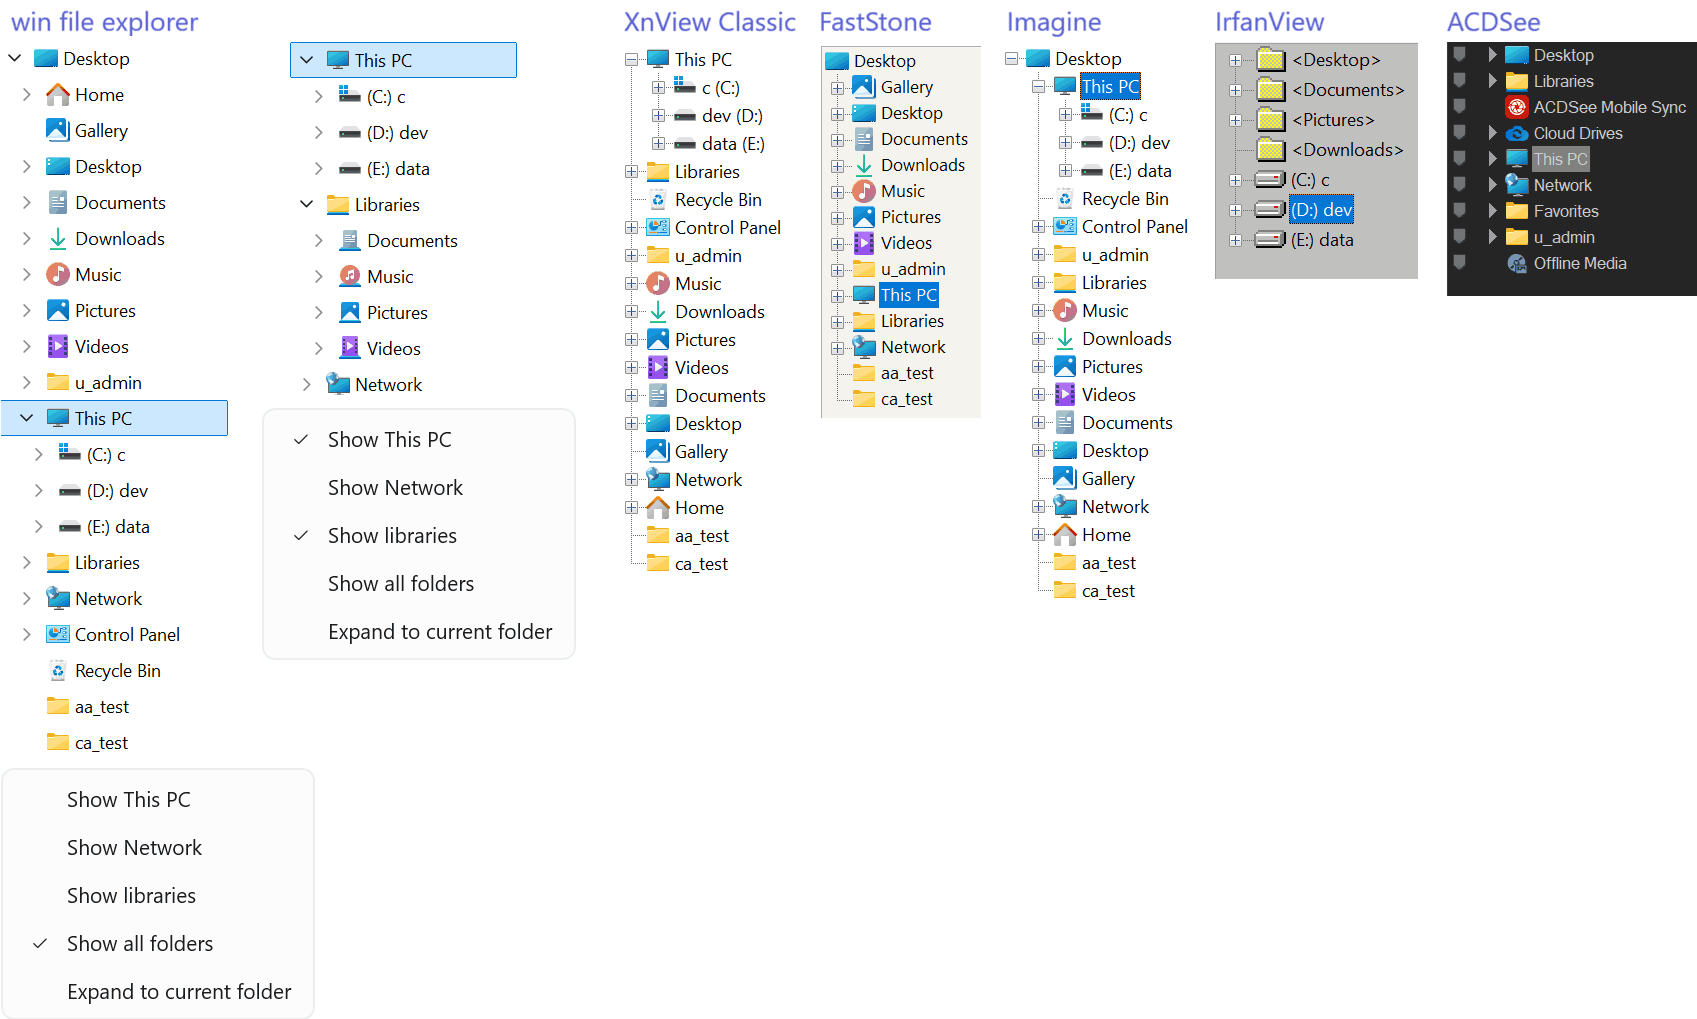Screen dimensions: 1697x1019
Task: Click the Control Panel icon in XnView Classic
Action: (658, 228)
